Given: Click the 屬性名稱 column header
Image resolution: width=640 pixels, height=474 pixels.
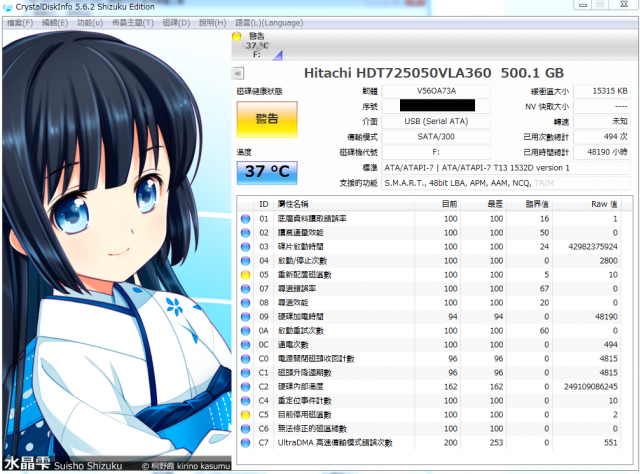Looking at the screenshot, I should click(x=344, y=204).
